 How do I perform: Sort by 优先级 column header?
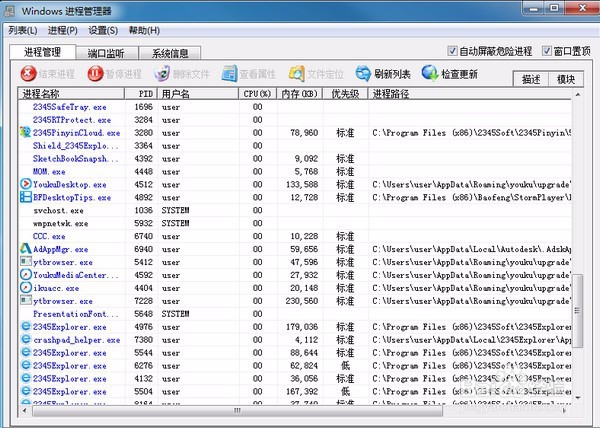(345, 94)
